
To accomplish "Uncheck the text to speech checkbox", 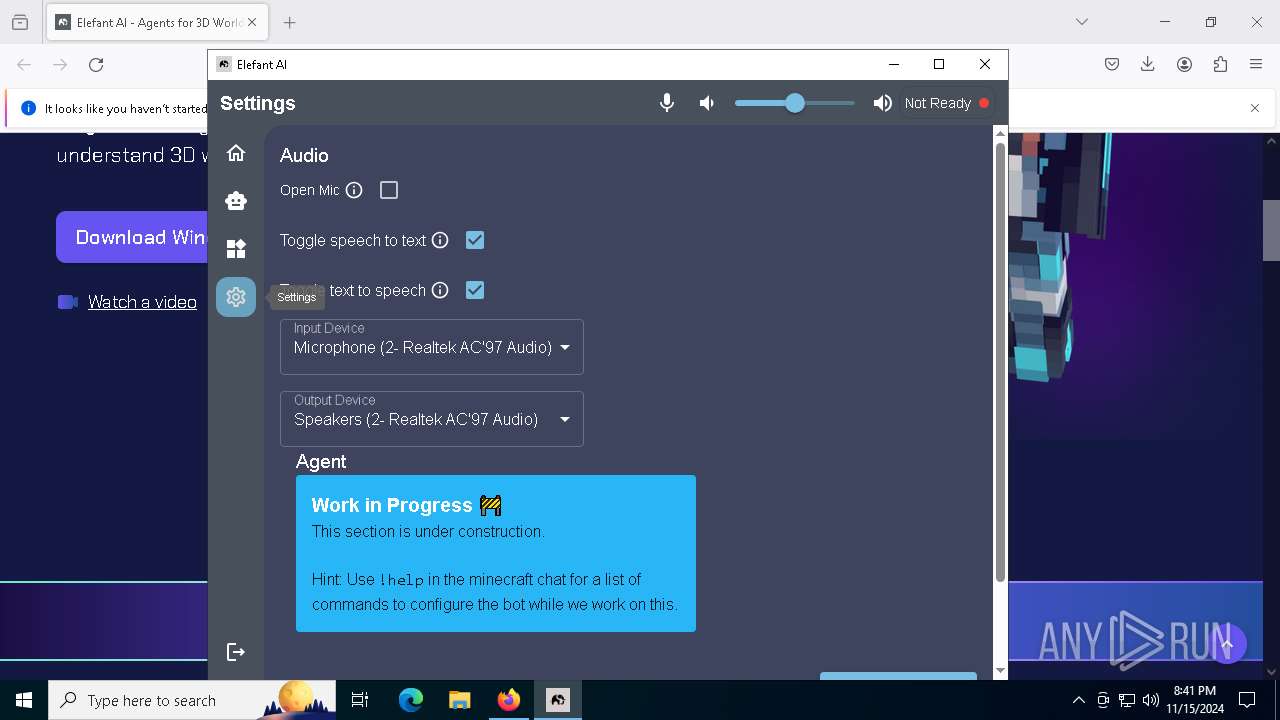I will pos(475,290).
